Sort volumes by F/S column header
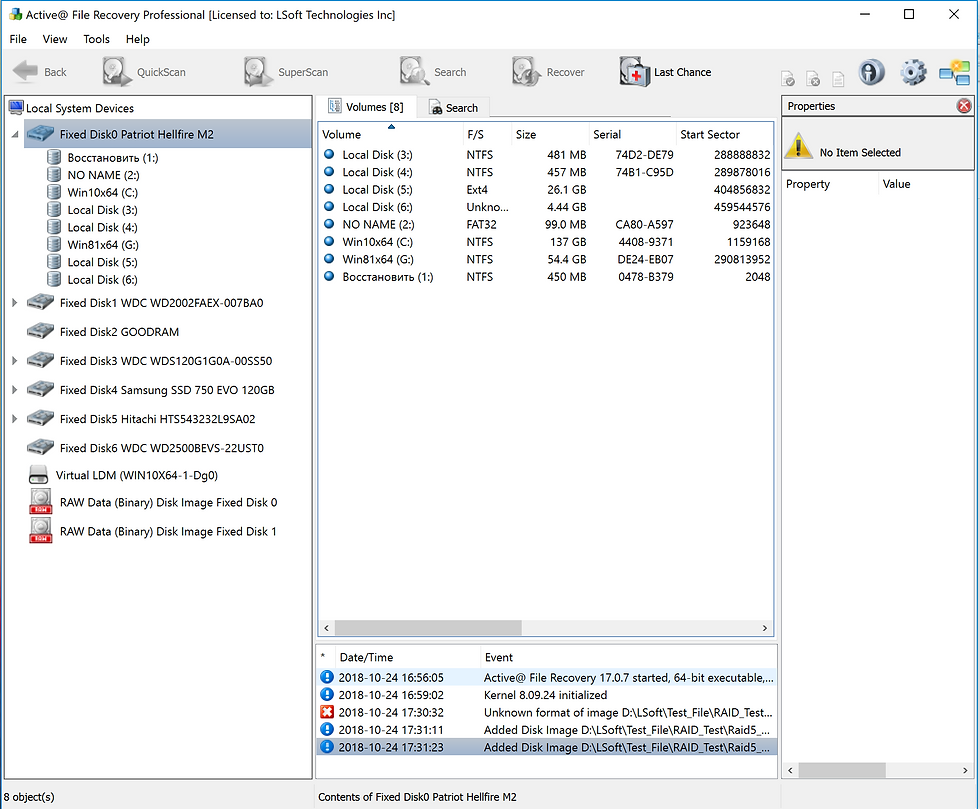This screenshot has width=980, height=809. coord(487,134)
